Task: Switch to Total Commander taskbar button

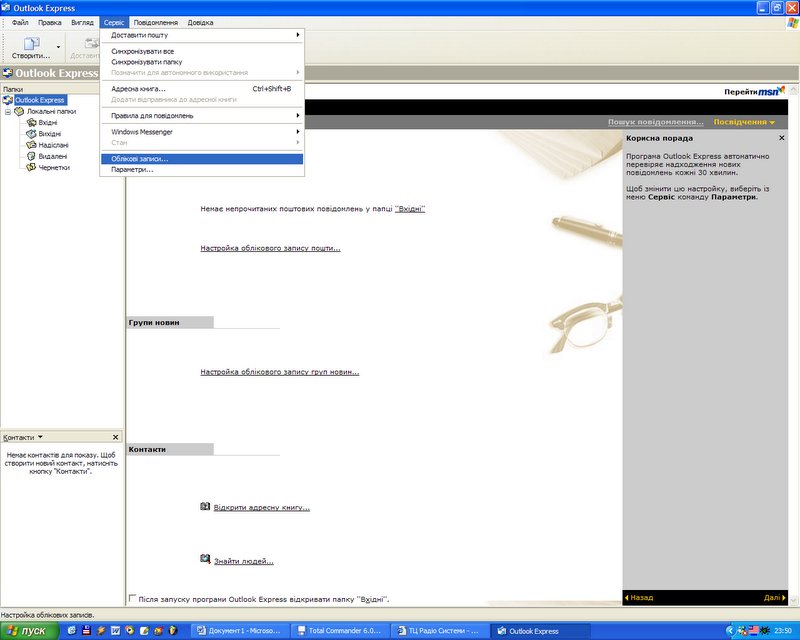Action: click(340, 631)
